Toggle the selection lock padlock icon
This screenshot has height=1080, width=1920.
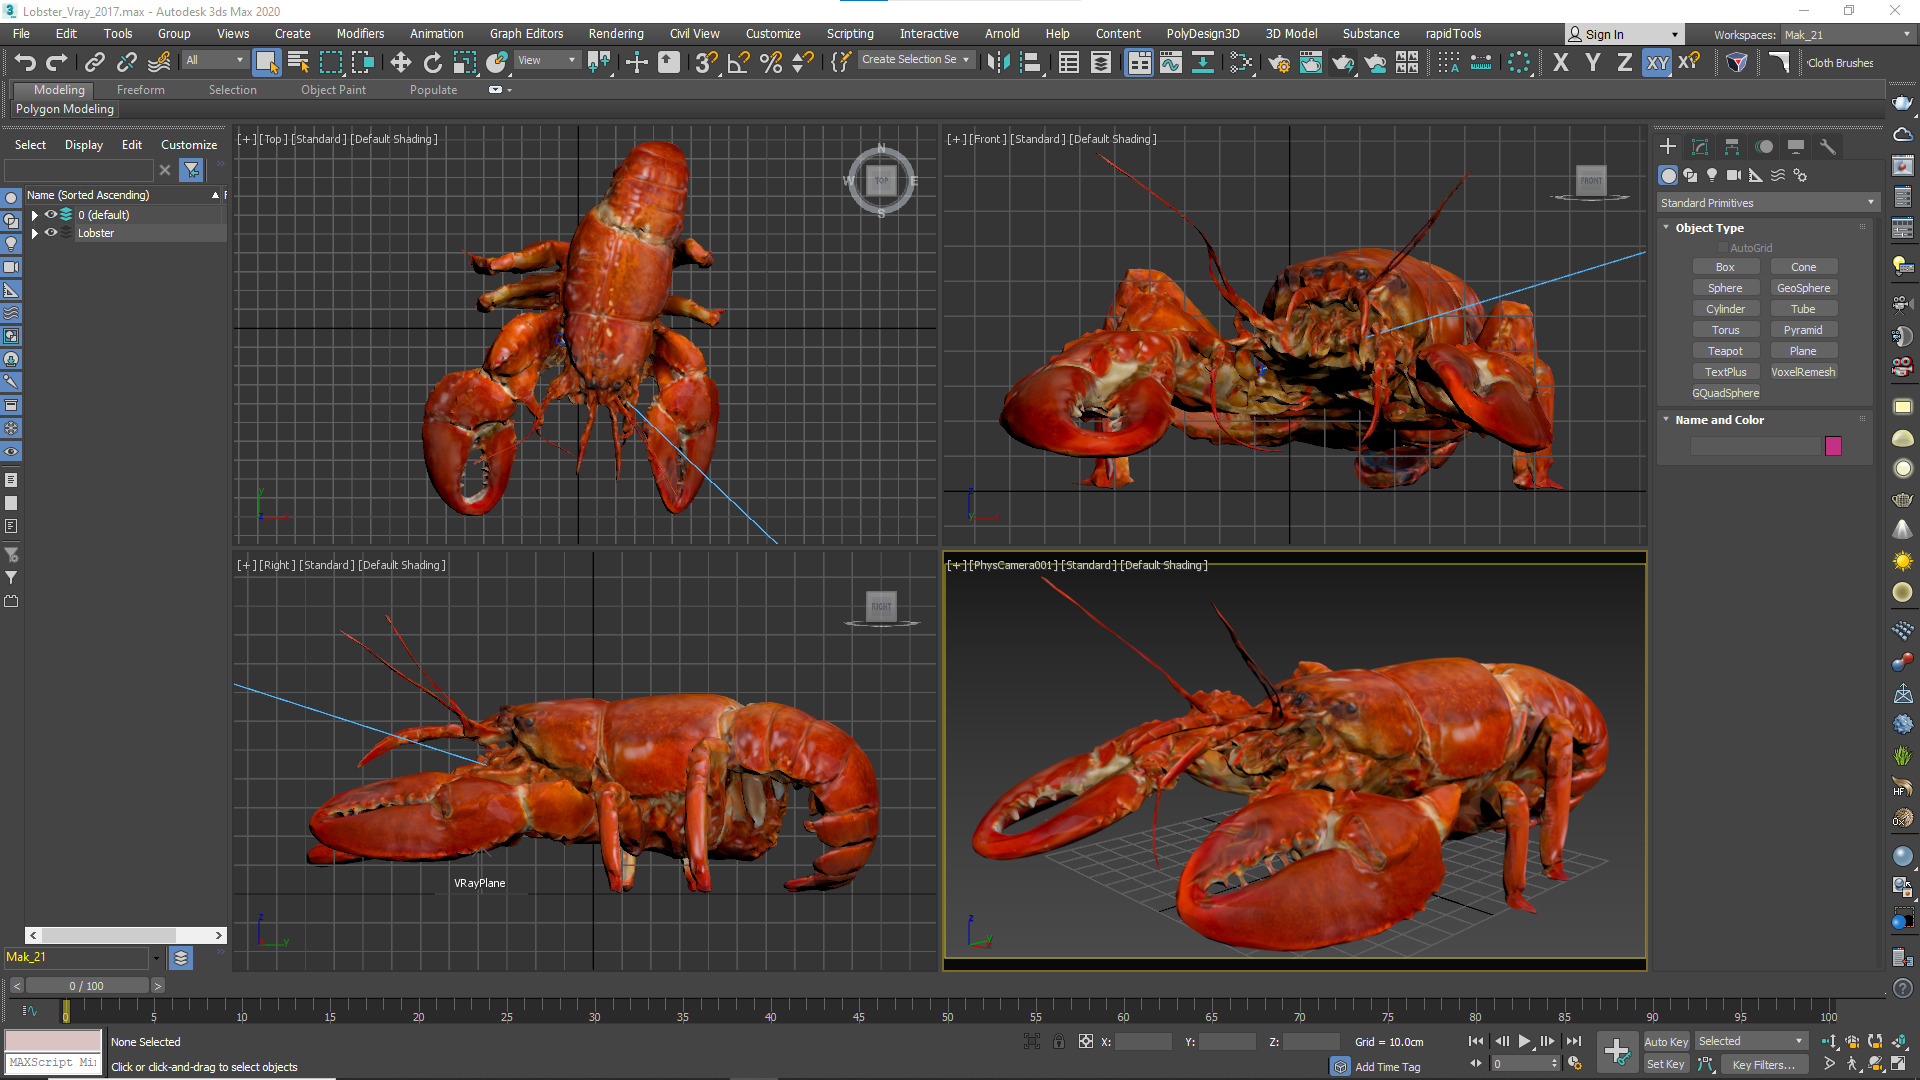[x=1059, y=1042]
